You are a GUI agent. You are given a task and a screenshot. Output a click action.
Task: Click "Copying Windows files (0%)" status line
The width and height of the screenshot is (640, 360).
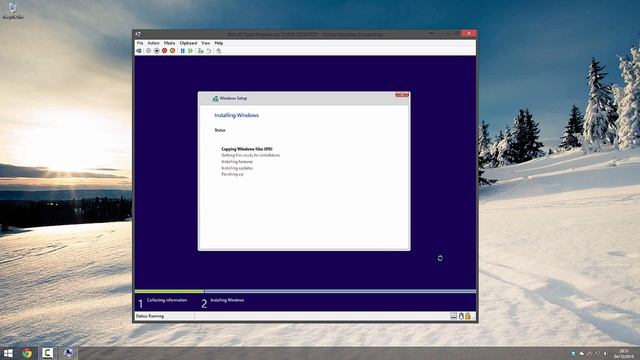(247, 149)
